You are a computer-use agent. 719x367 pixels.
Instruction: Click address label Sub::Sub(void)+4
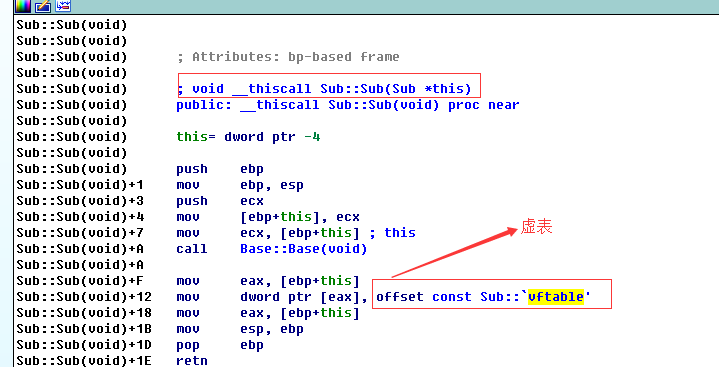(80, 217)
